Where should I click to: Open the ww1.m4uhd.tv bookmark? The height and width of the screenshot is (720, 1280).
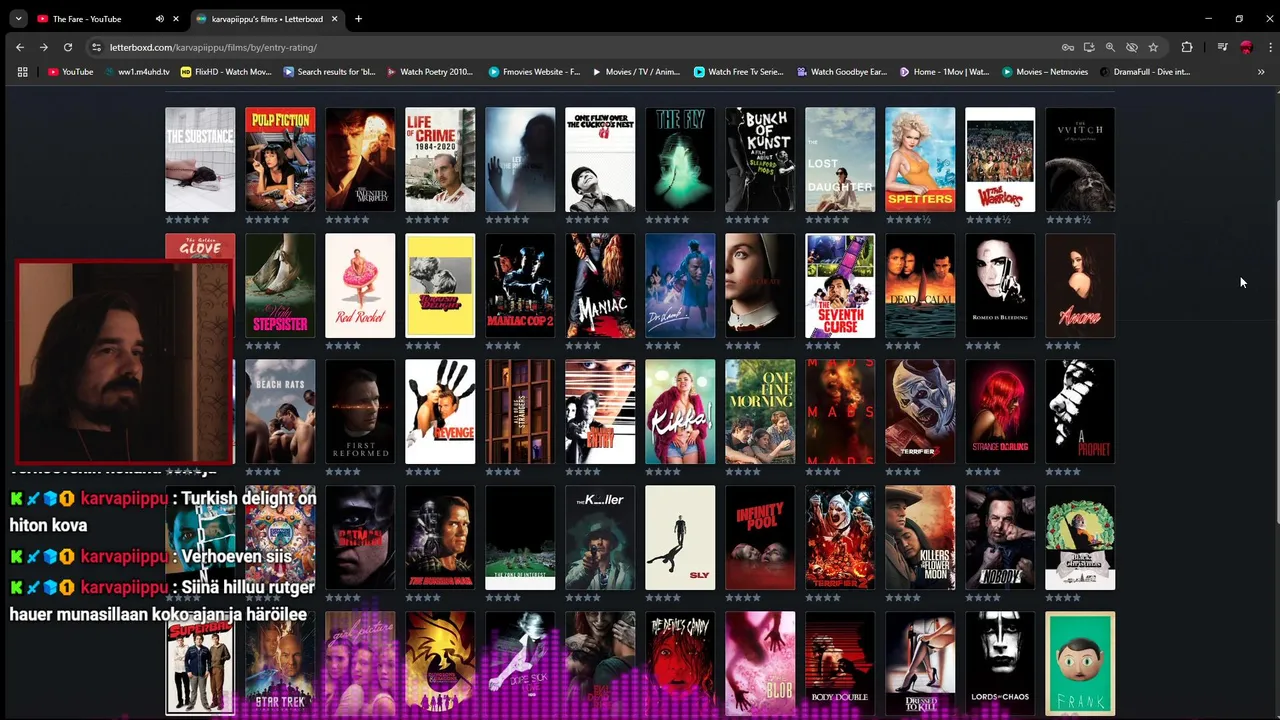coord(136,72)
